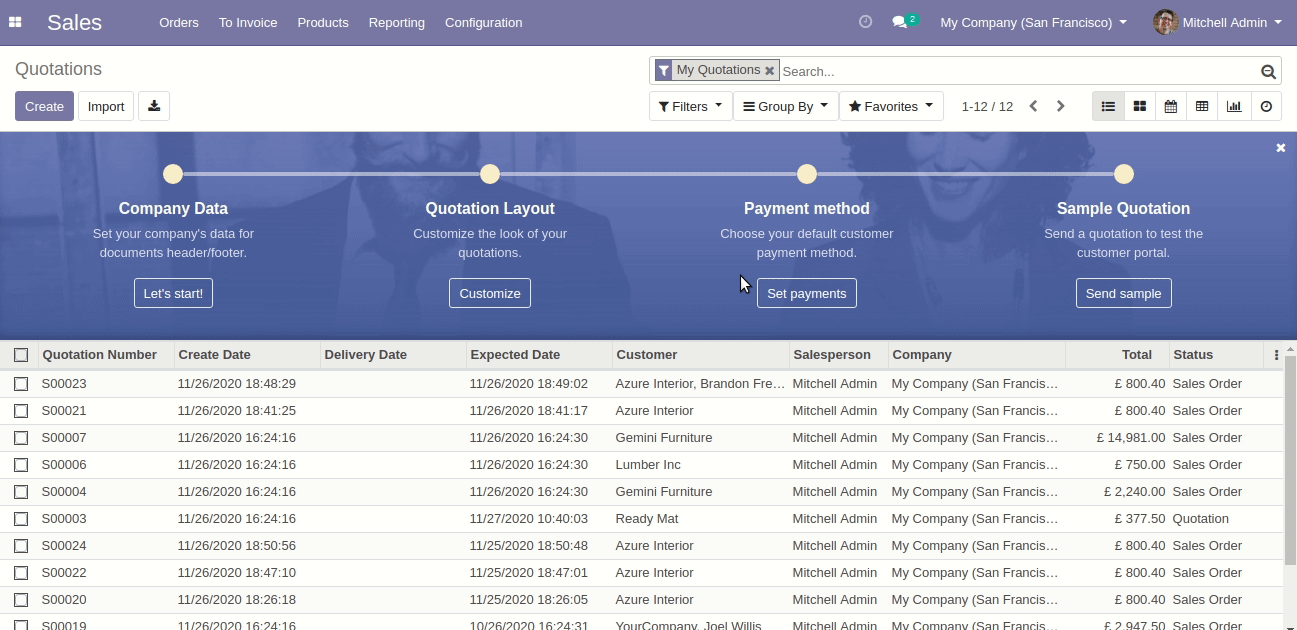Click the £ 14,981.00 total cell
1297x630 pixels.
[x=1130, y=437]
